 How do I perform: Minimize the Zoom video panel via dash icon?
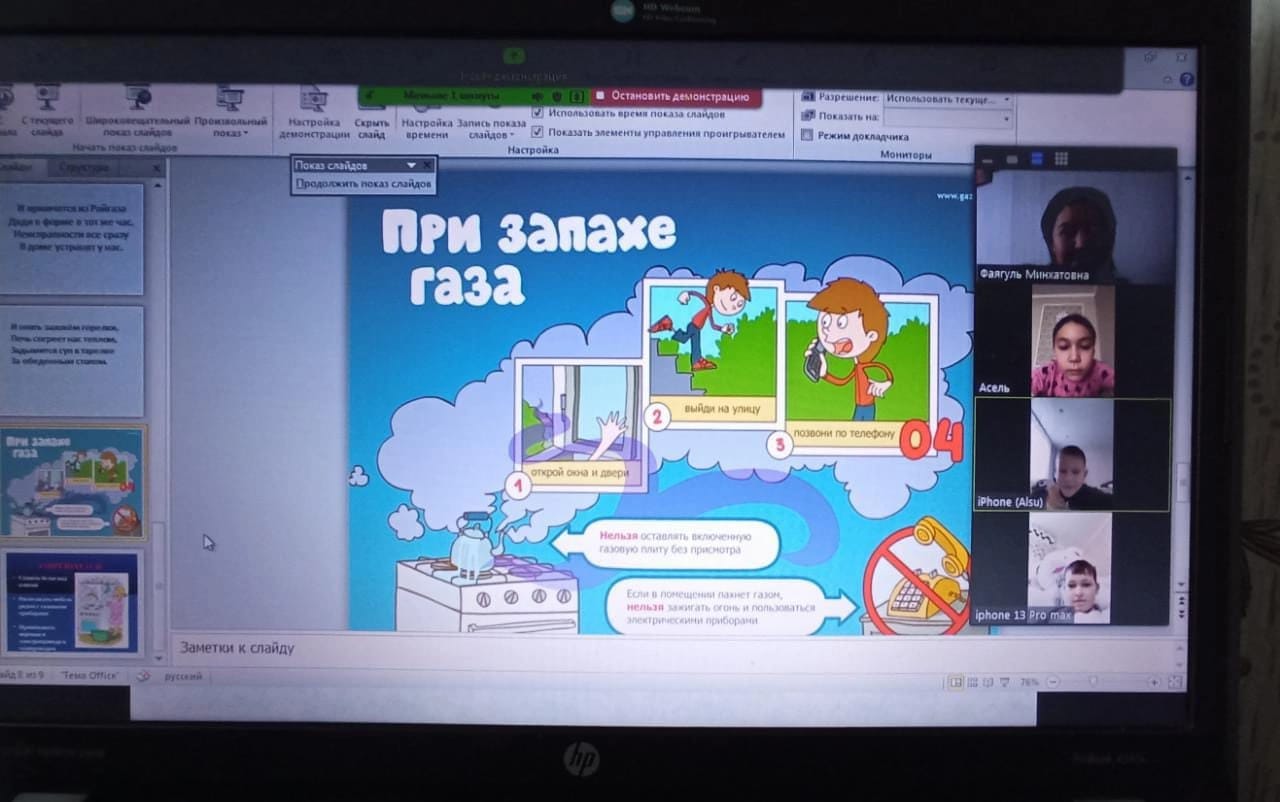point(986,159)
